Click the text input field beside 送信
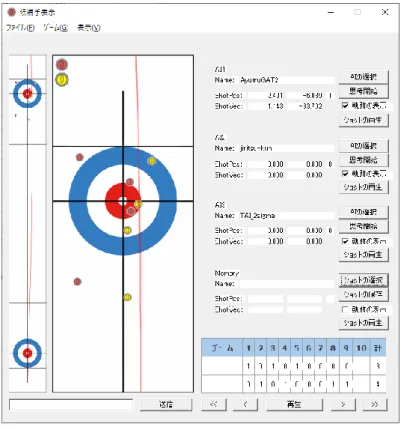This screenshot has height=430, width=401. point(71,405)
